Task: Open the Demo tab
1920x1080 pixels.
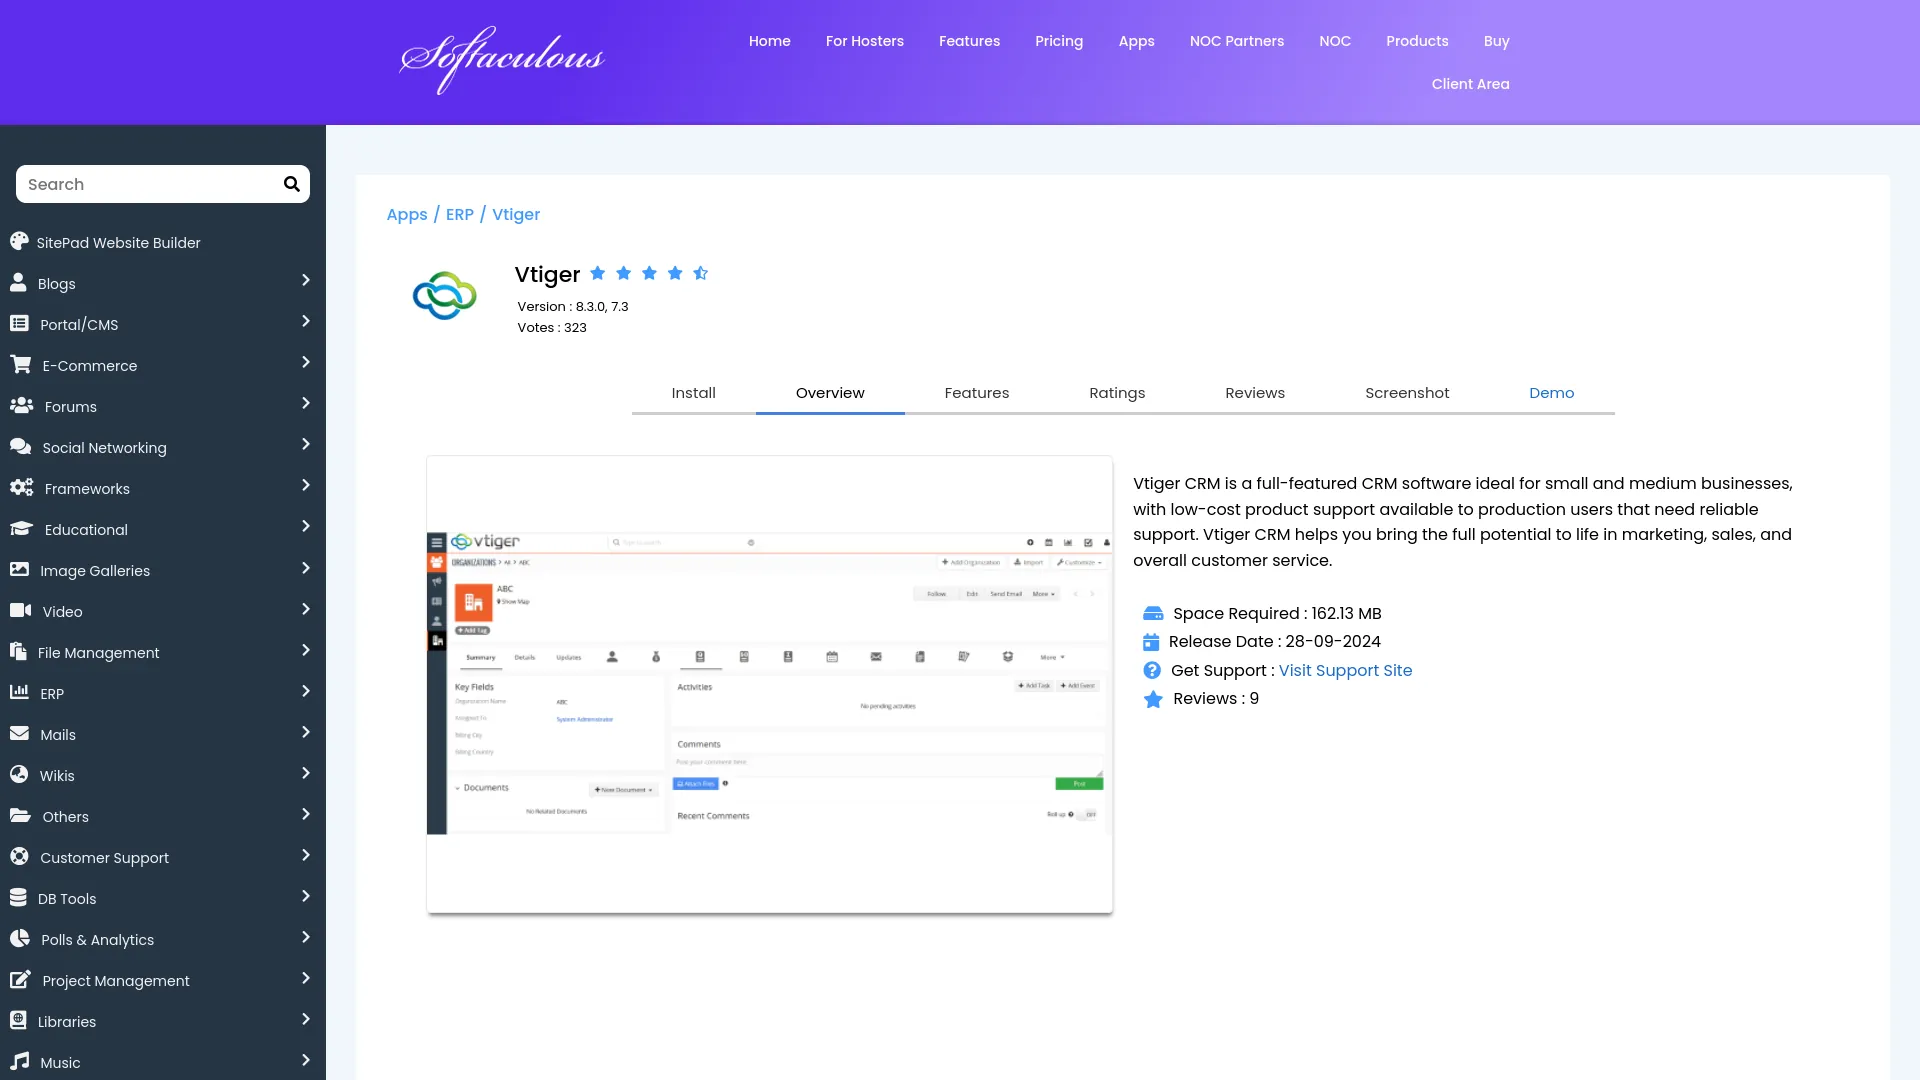Action: tap(1551, 393)
